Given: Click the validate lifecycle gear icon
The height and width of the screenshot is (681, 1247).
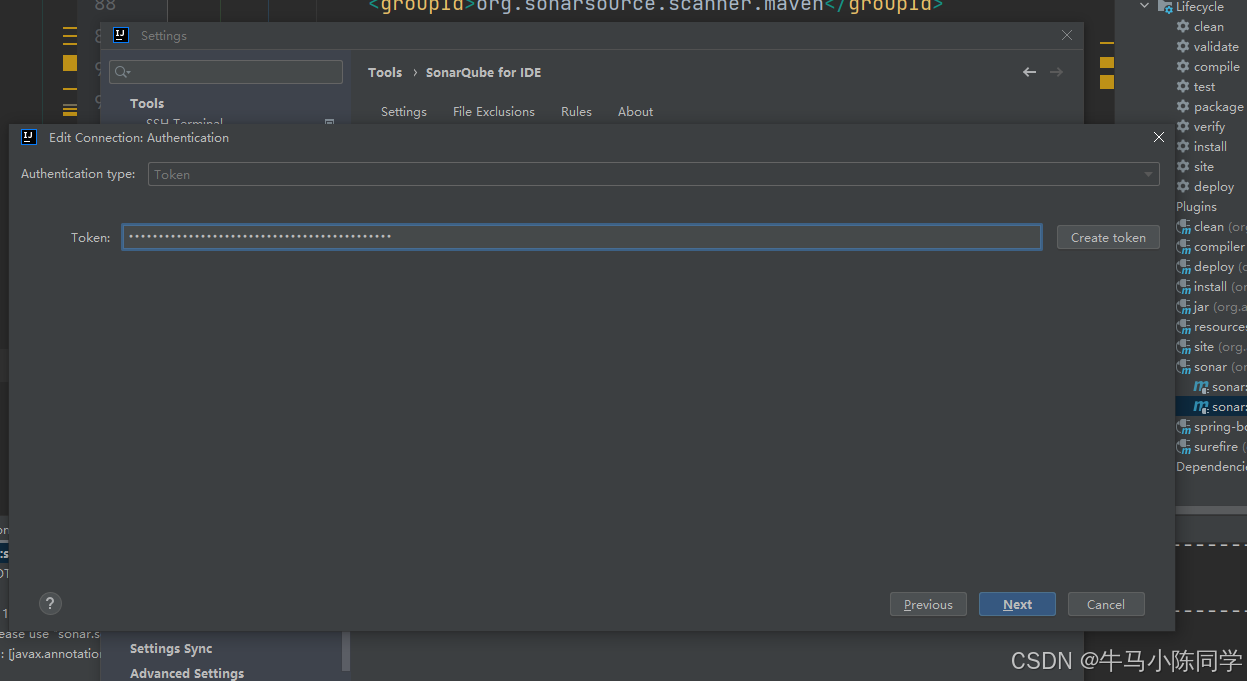Looking at the screenshot, I should coord(1183,47).
